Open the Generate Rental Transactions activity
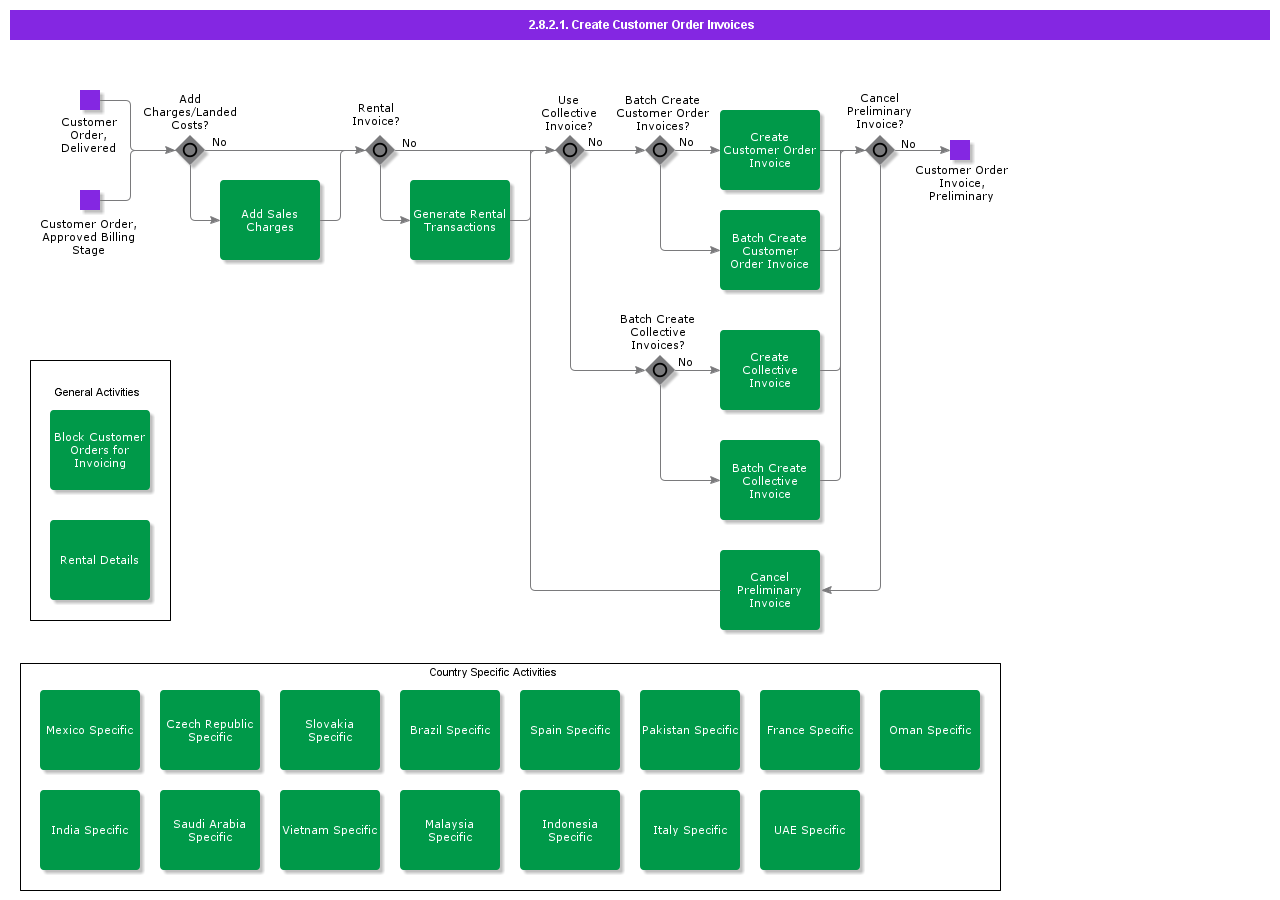 (460, 220)
